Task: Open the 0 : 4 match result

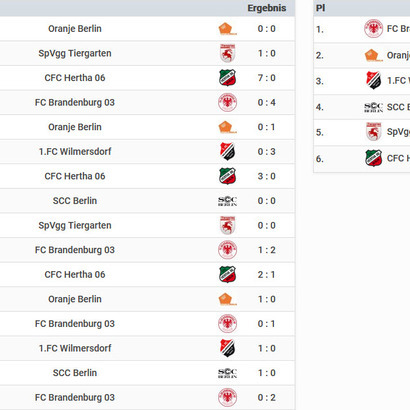Action: 266,103
